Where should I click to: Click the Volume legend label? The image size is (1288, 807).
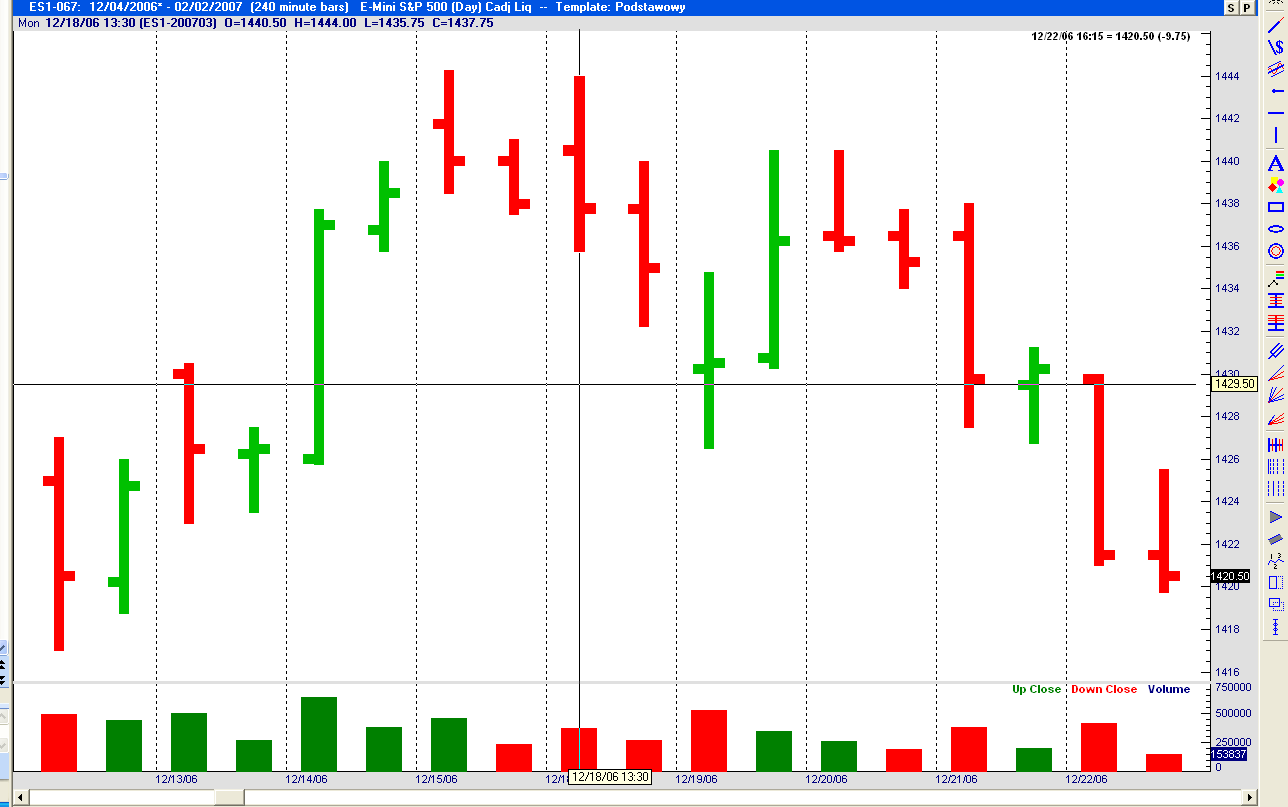[1168, 689]
